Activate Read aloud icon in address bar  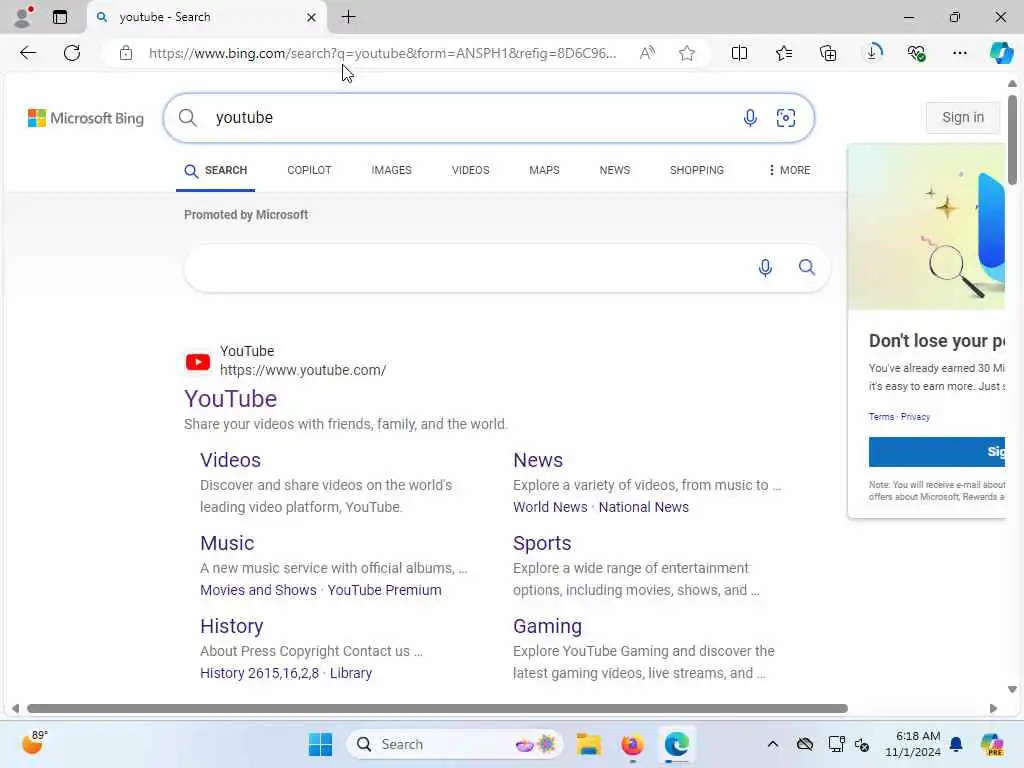click(647, 53)
